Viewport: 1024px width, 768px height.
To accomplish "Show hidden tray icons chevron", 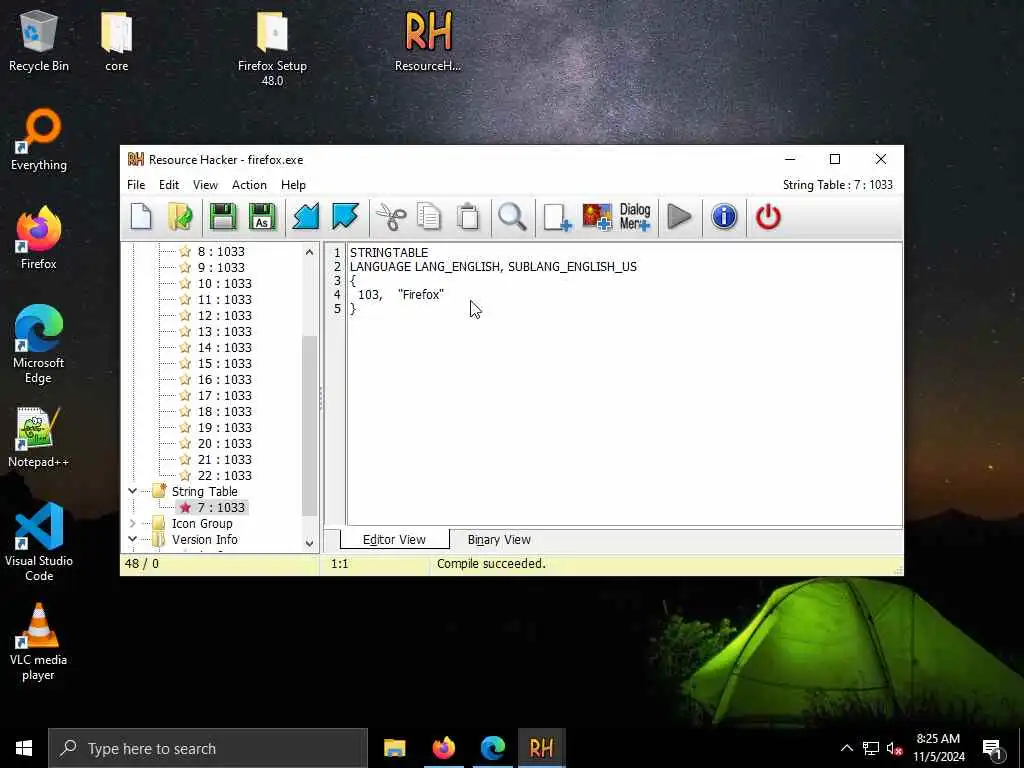I will (846, 748).
